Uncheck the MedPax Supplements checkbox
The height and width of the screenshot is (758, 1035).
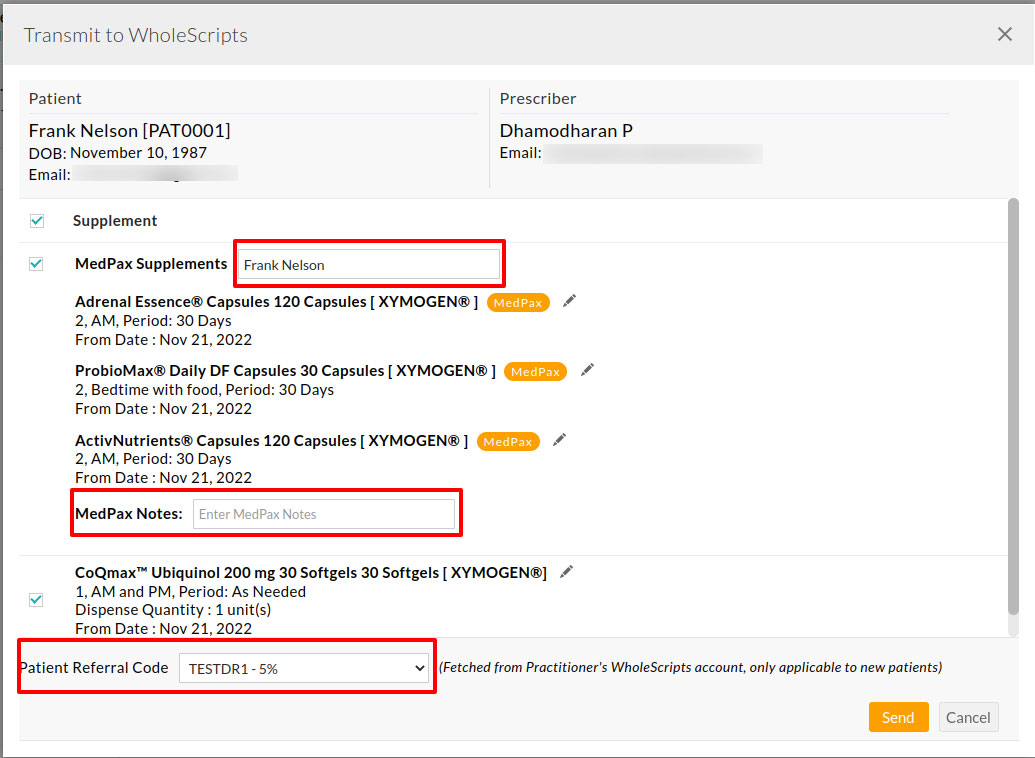[37, 264]
